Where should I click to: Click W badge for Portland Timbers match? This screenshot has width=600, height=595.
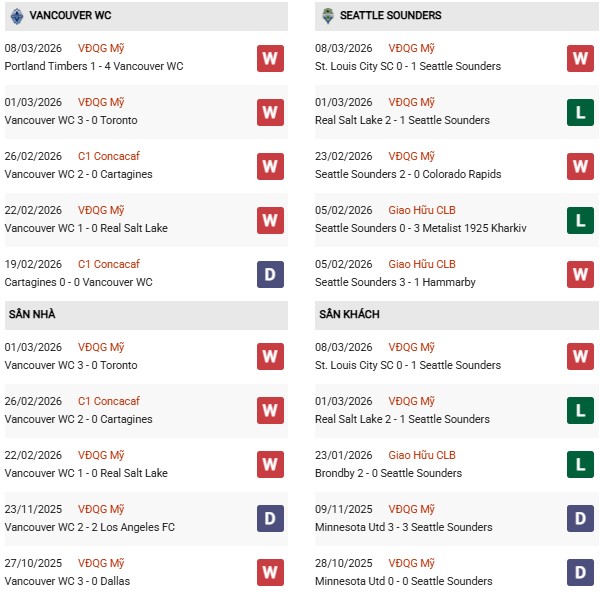(x=270, y=58)
